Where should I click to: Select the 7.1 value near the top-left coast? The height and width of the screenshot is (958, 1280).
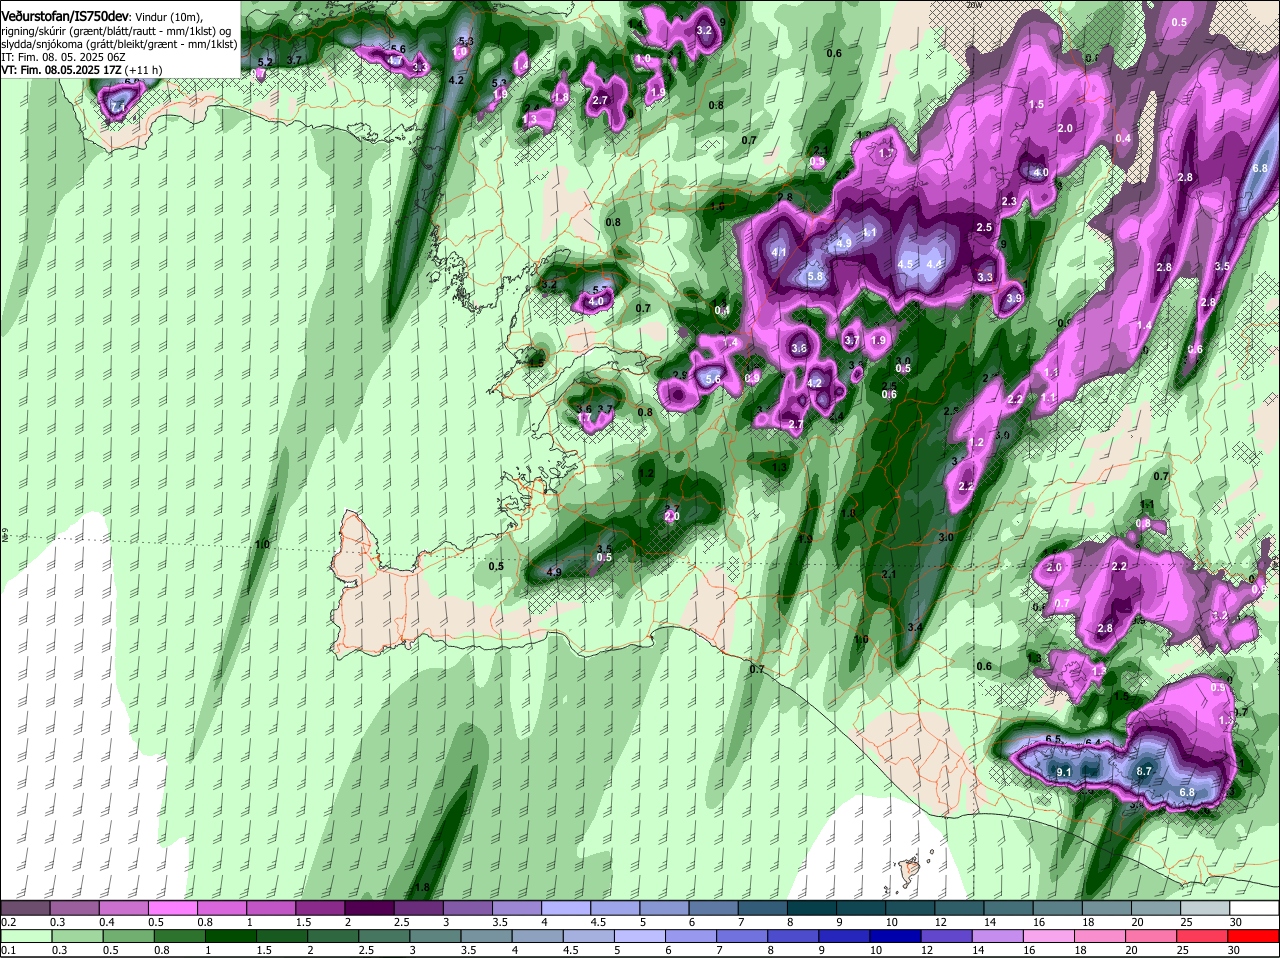click(x=118, y=106)
